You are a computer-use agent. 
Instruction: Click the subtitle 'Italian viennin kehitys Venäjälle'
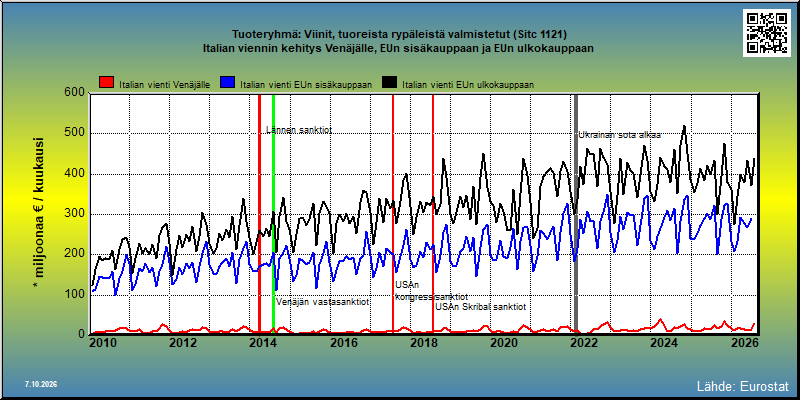[x=398, y=48]
